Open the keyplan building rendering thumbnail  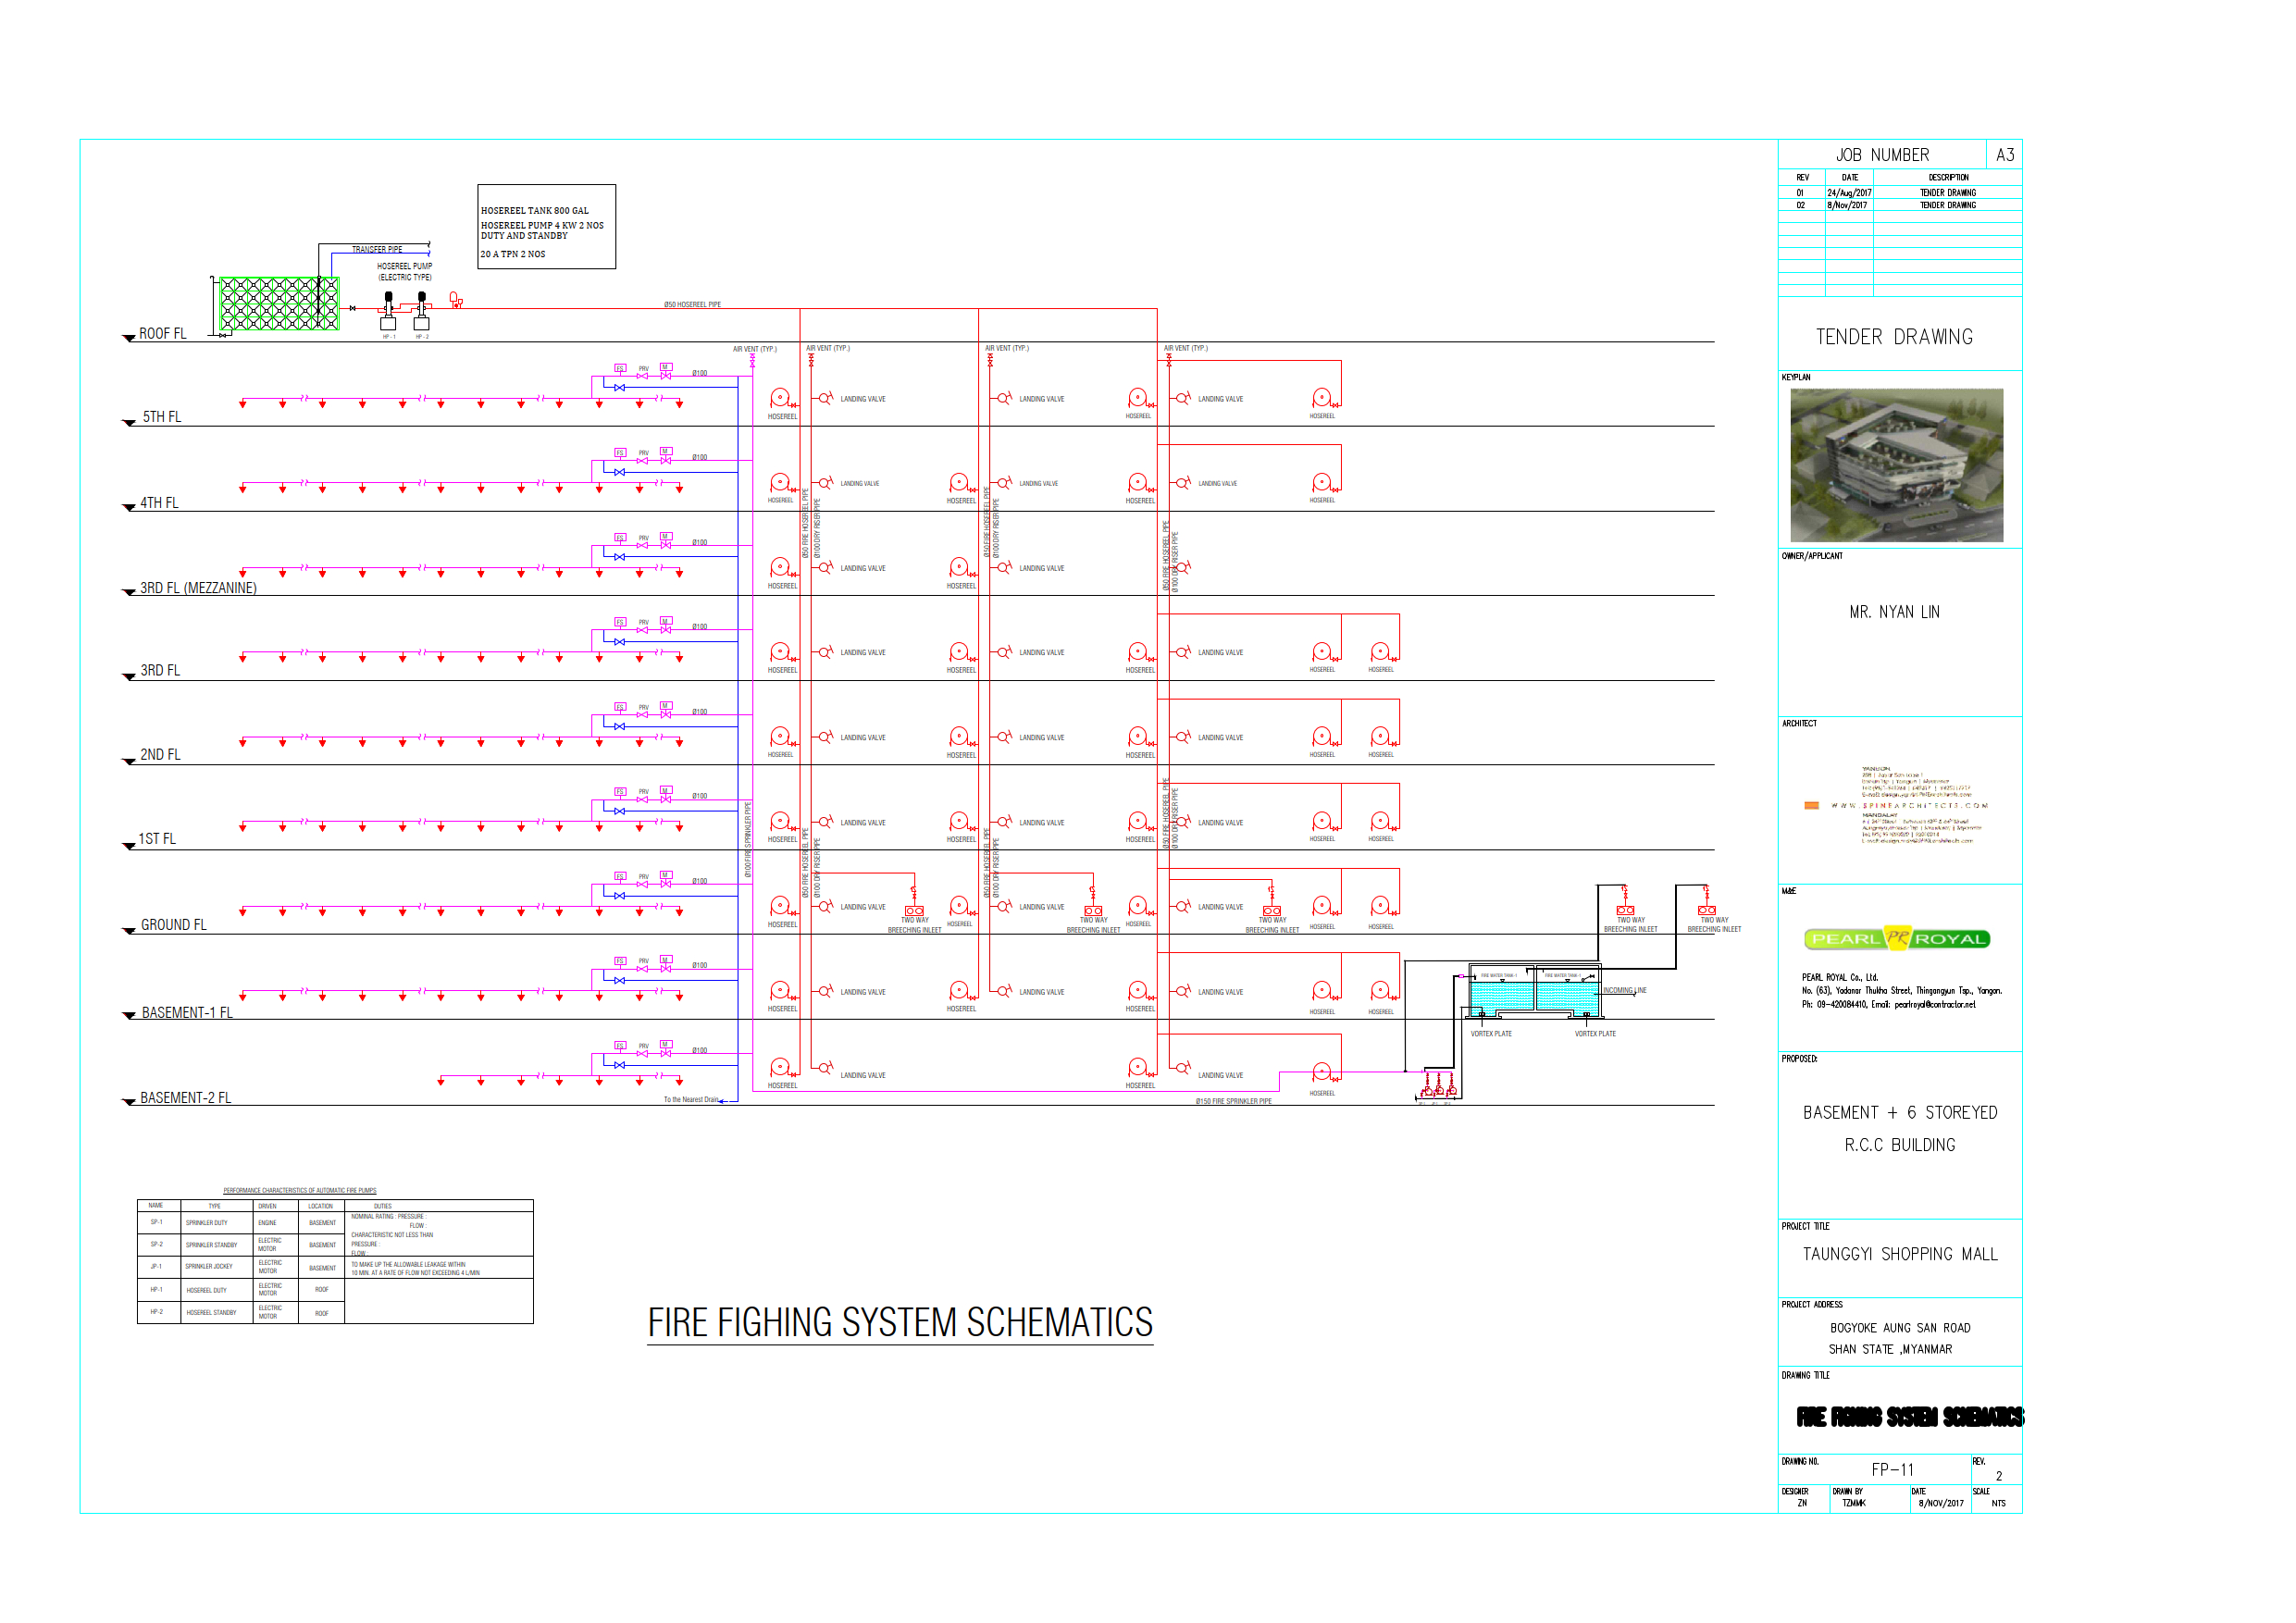tap(1896, 465)
